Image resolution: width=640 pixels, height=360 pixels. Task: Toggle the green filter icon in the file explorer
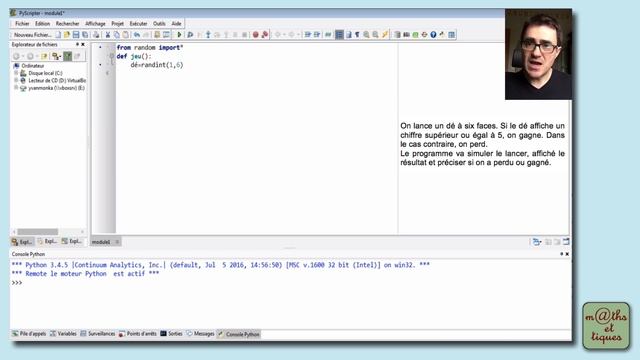coord(67,56)
